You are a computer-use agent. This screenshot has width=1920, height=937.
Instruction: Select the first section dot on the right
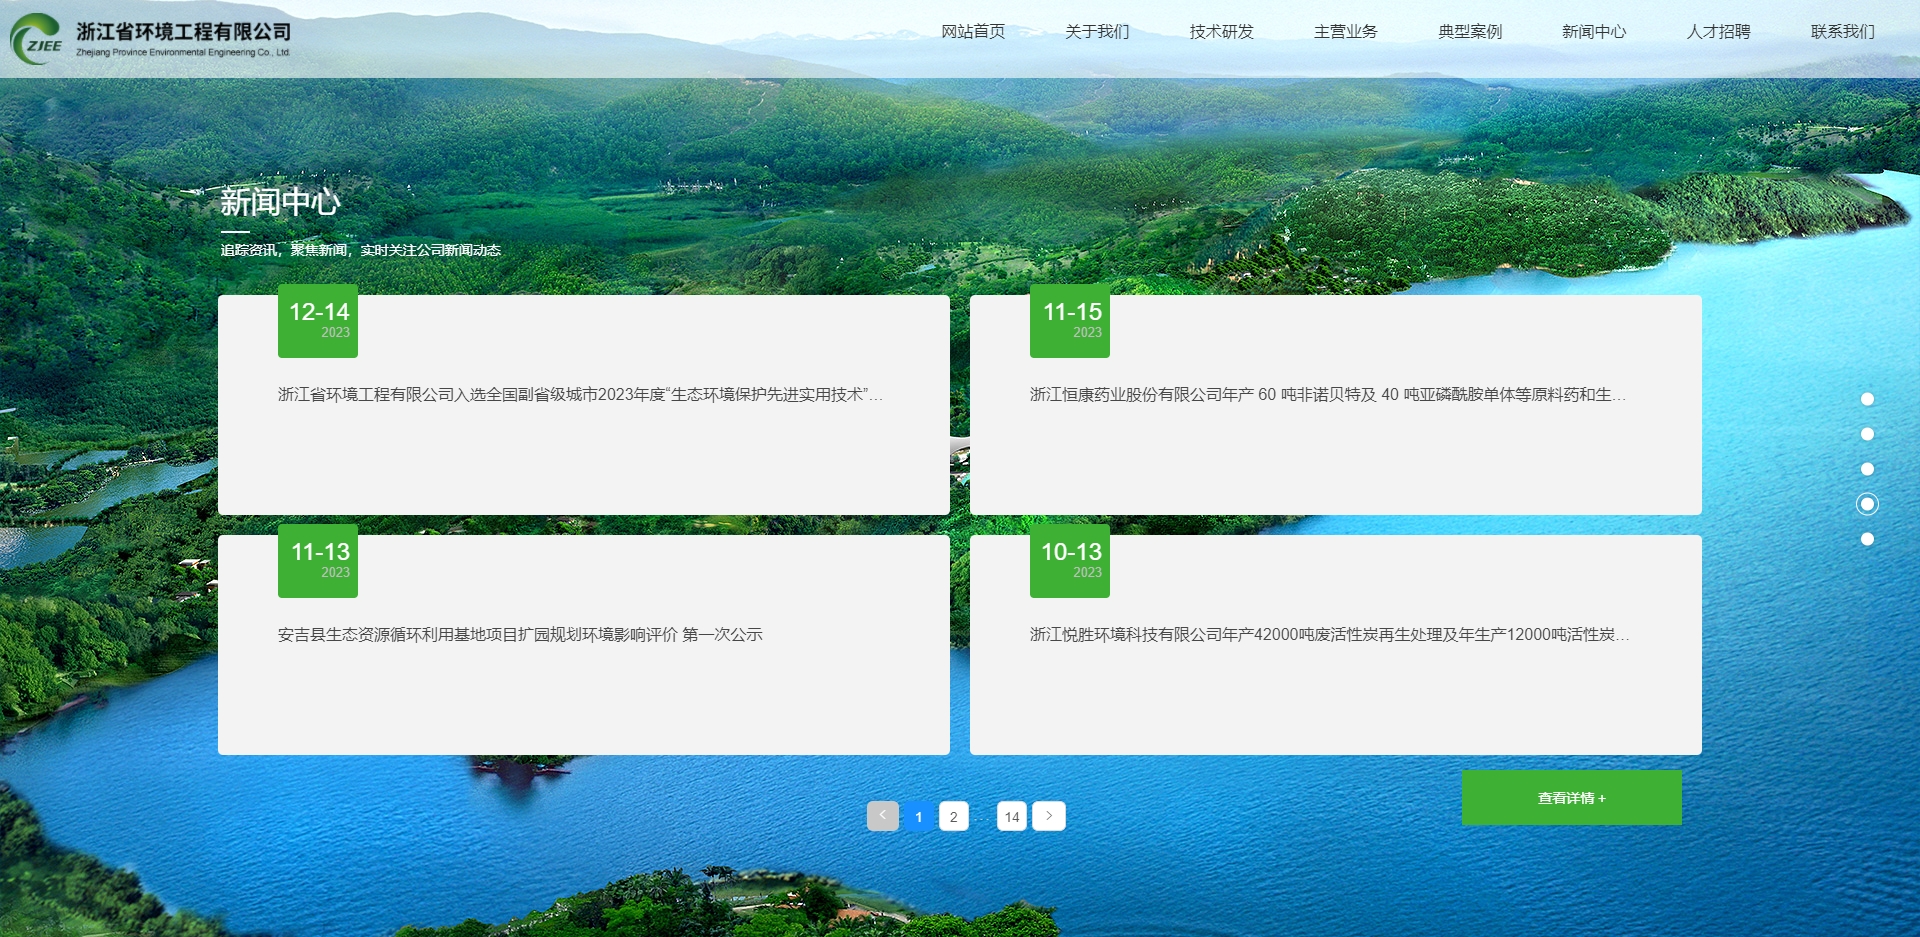(1867, 399)
